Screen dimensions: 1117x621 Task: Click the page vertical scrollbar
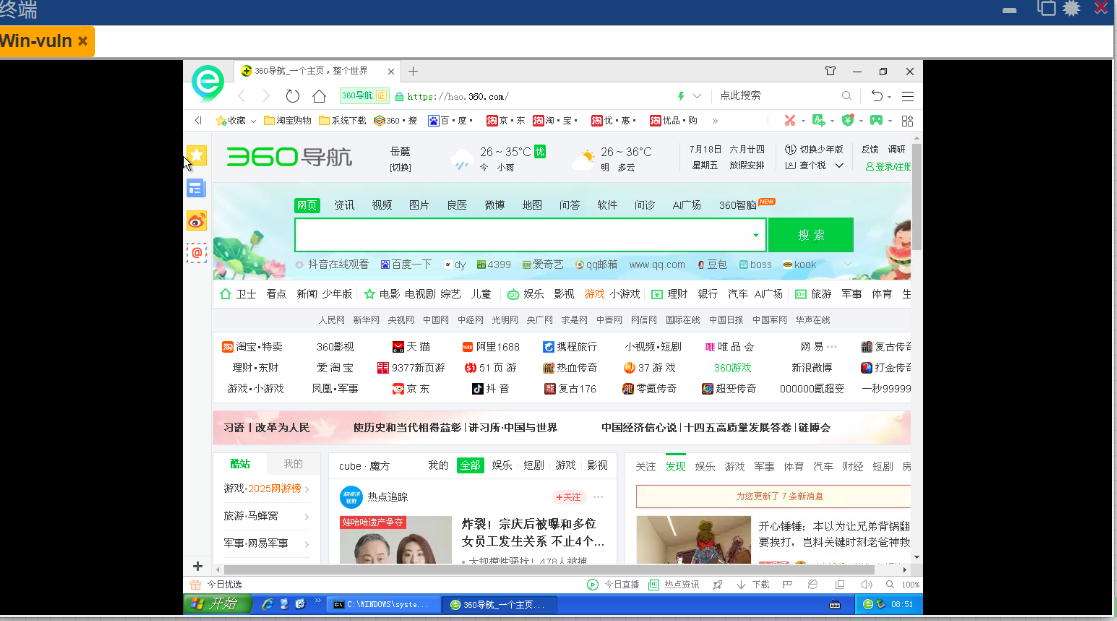pos(917,196)
